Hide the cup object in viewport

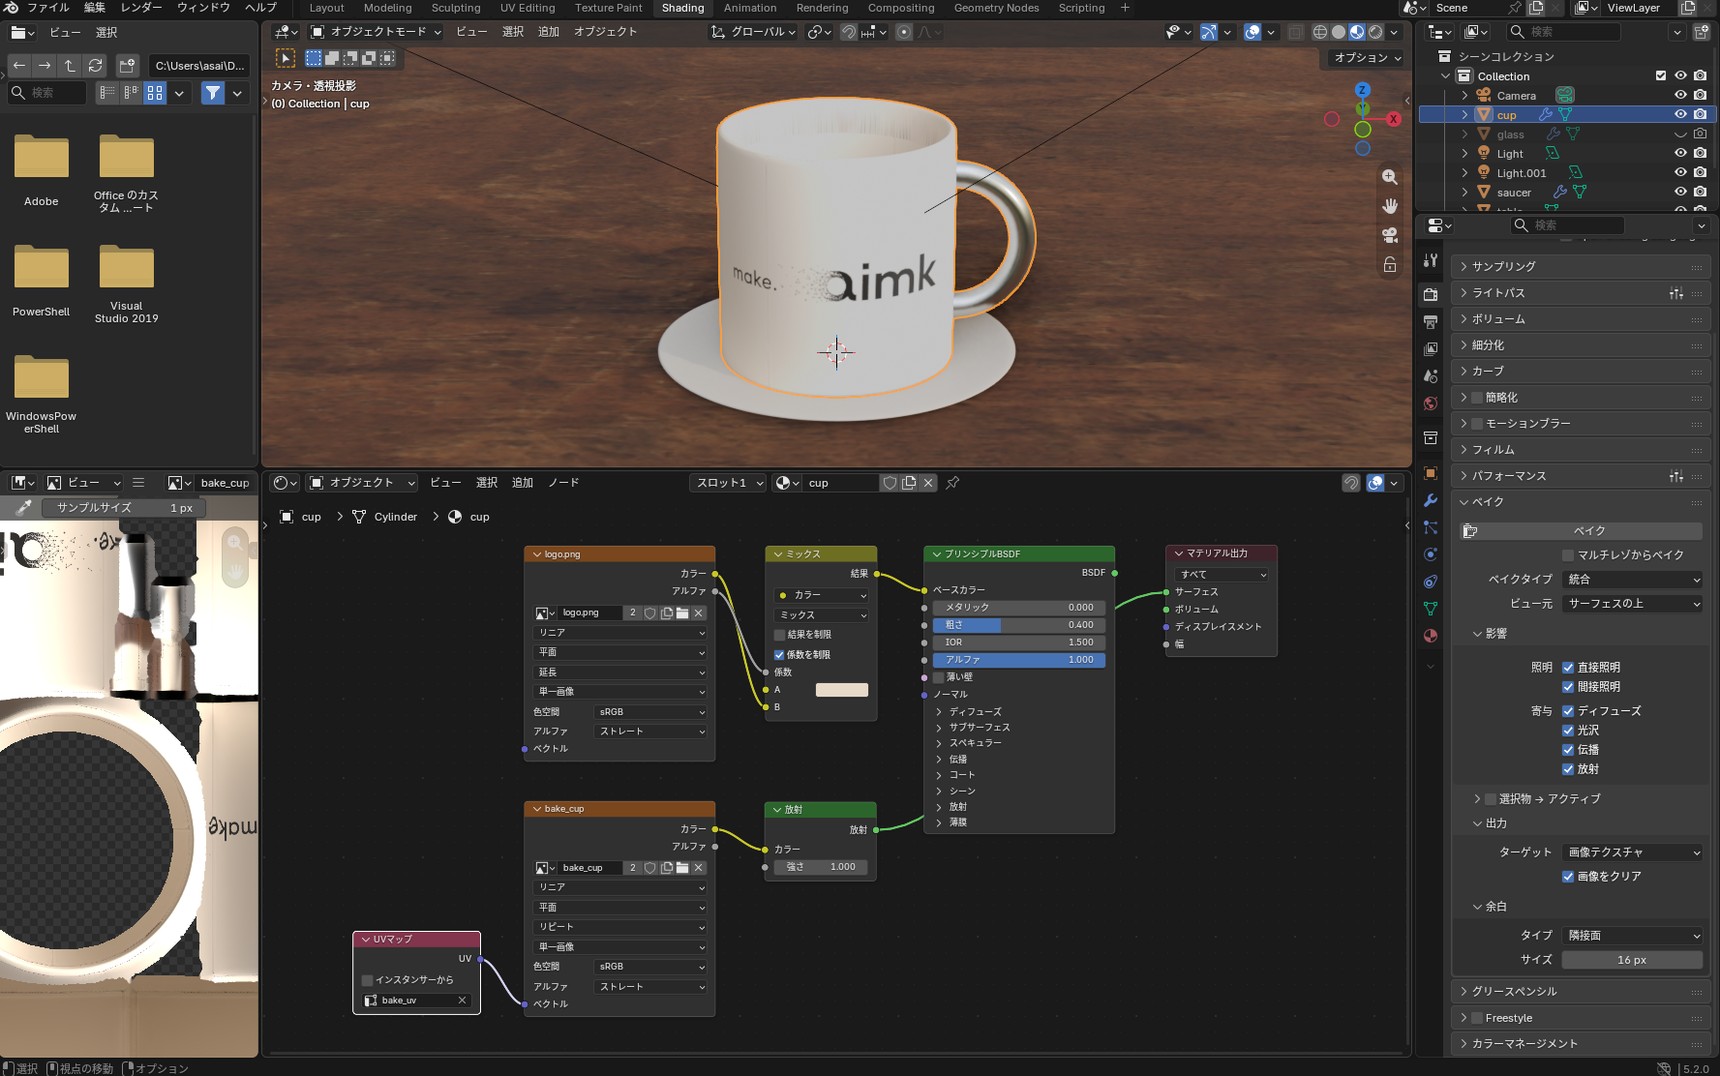click(x=1680, y=115)
